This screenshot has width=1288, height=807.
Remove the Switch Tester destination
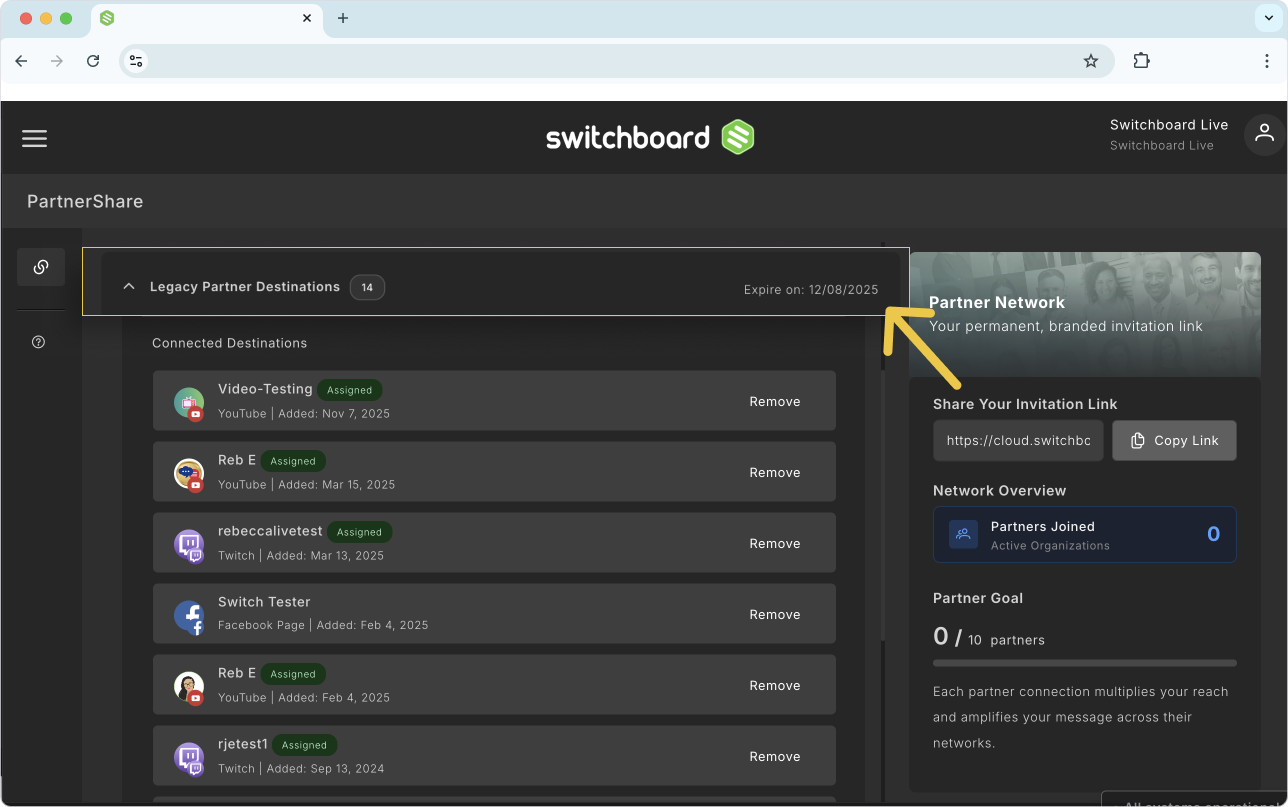point(775,615)
